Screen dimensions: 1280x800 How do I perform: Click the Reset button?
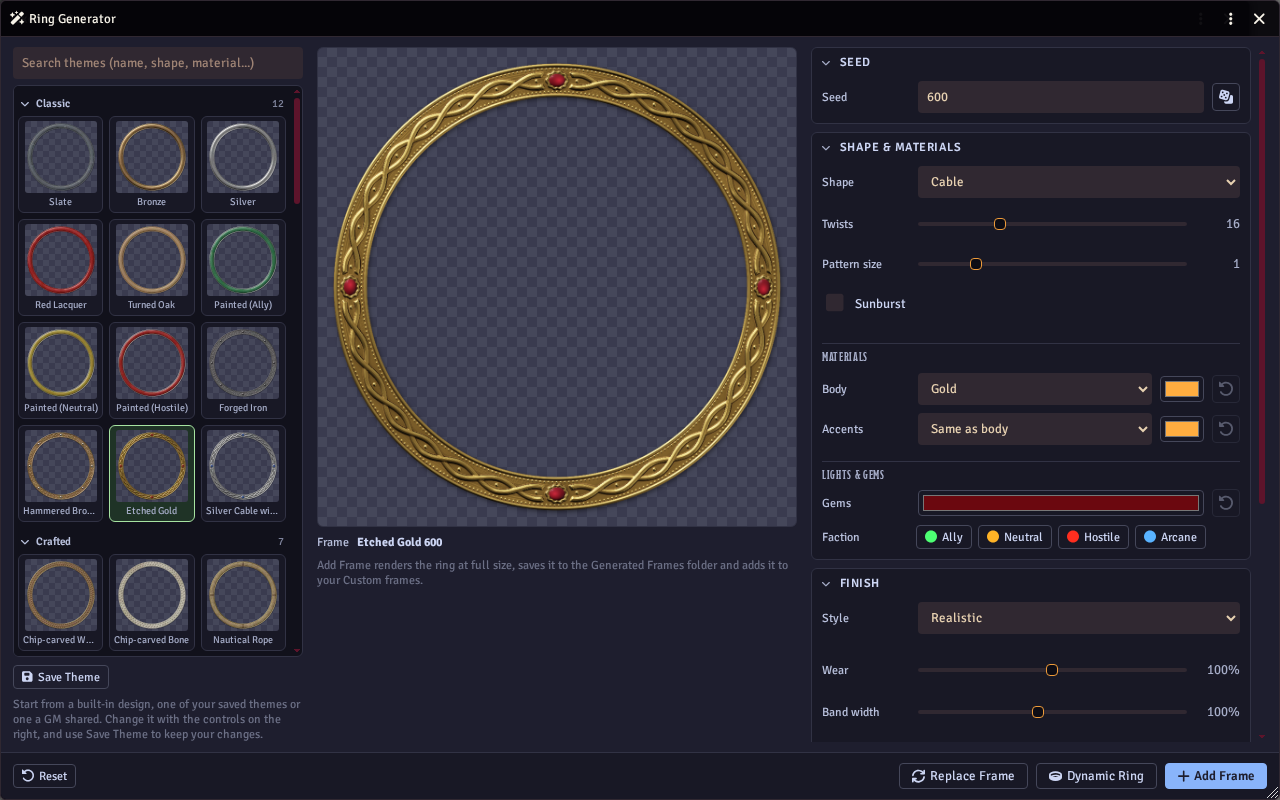pos(45,776)
